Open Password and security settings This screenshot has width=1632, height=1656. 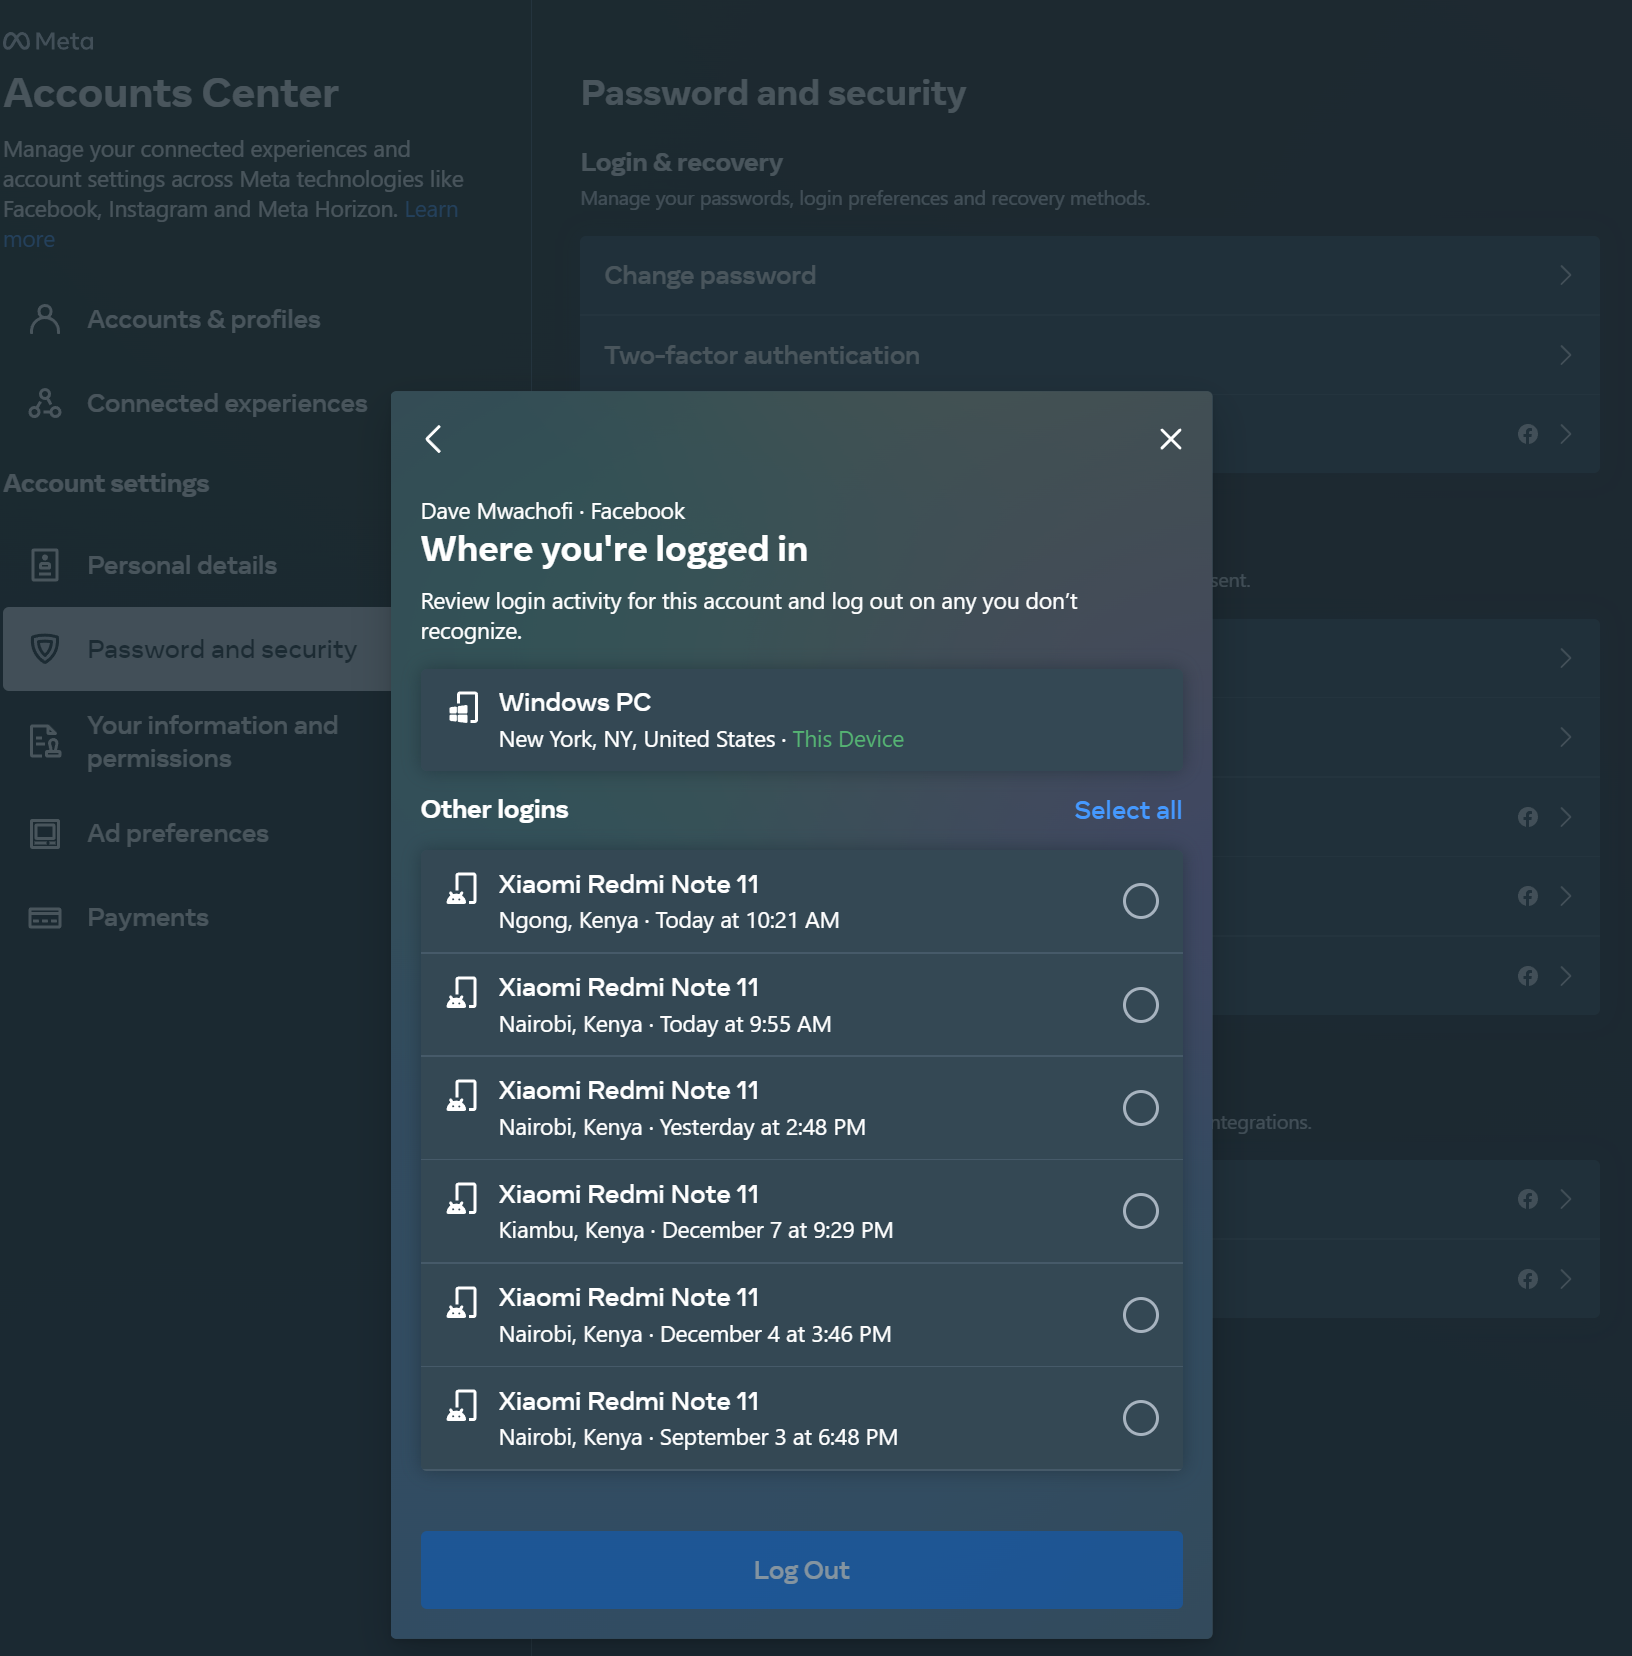(x=197, y=649)
